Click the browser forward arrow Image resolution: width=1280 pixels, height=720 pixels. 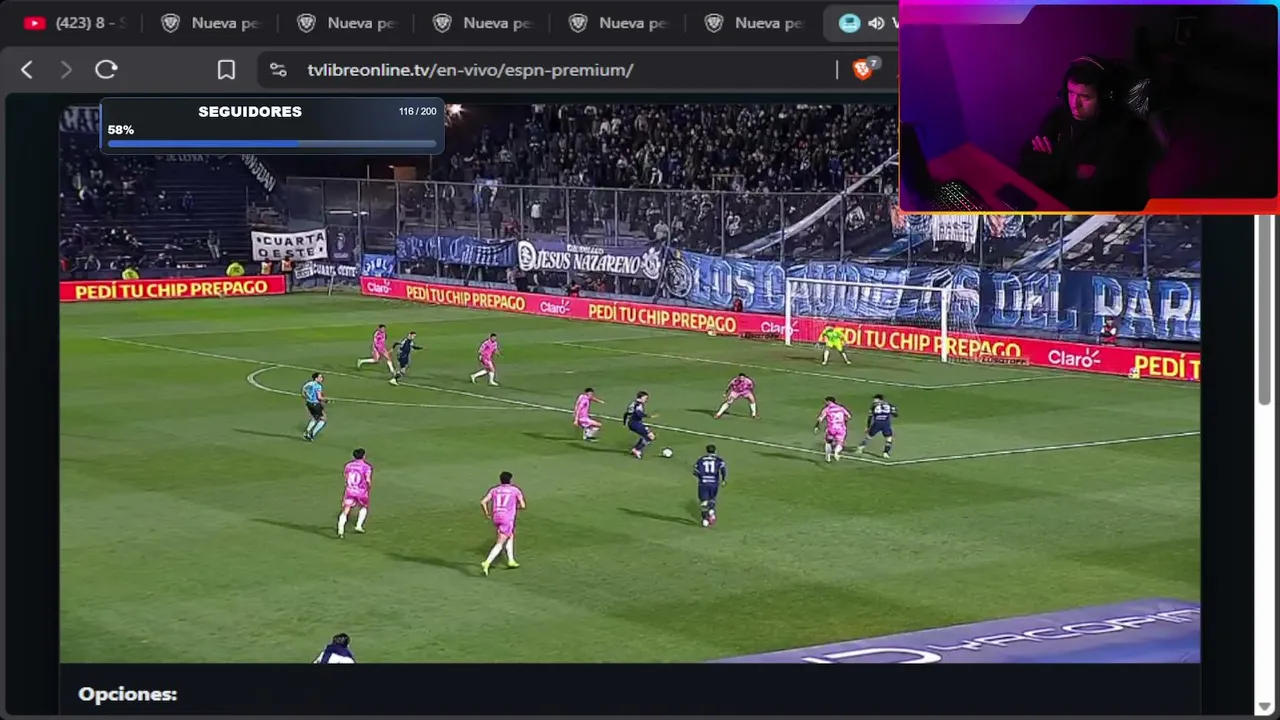(66, 70)
